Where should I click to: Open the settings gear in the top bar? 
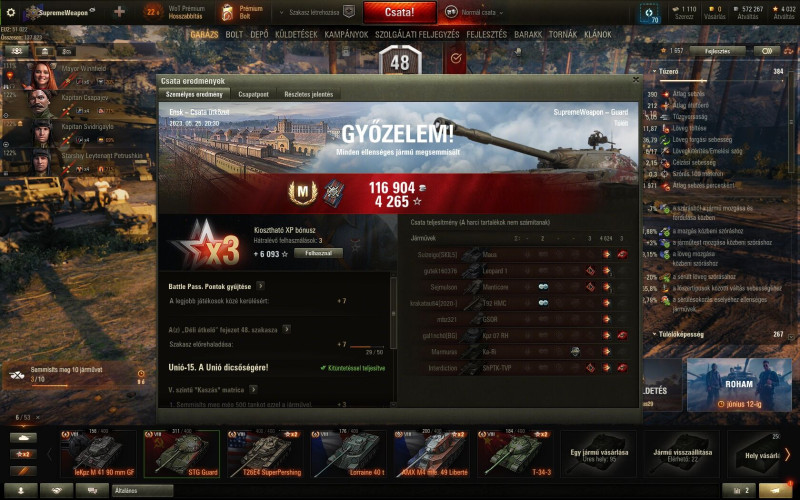pos(10,12)
